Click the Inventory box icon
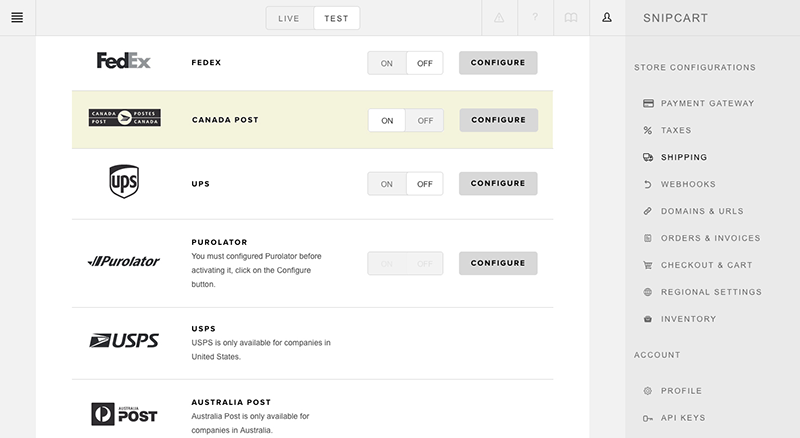Image resolution: width=800 pixels, height=438 pixels. pos(647,319)
